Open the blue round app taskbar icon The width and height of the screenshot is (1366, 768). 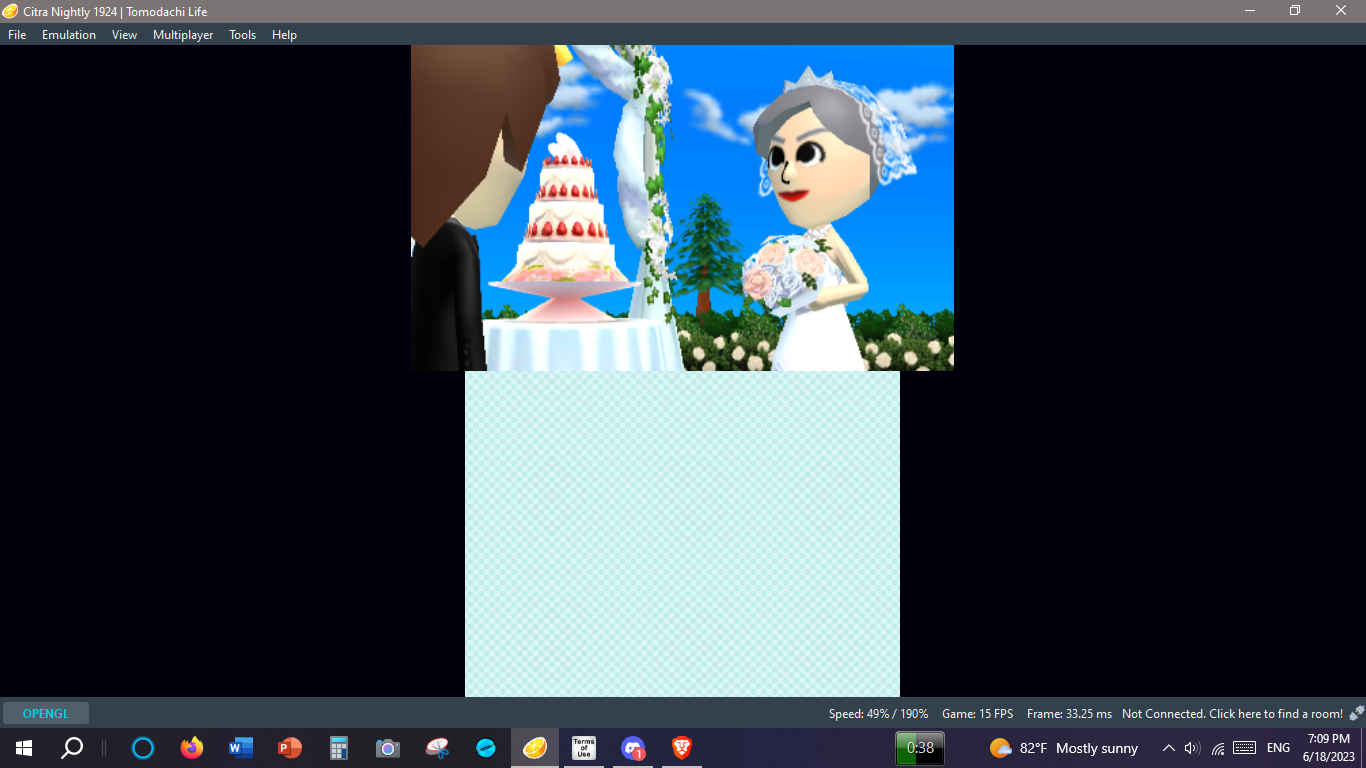486,748
